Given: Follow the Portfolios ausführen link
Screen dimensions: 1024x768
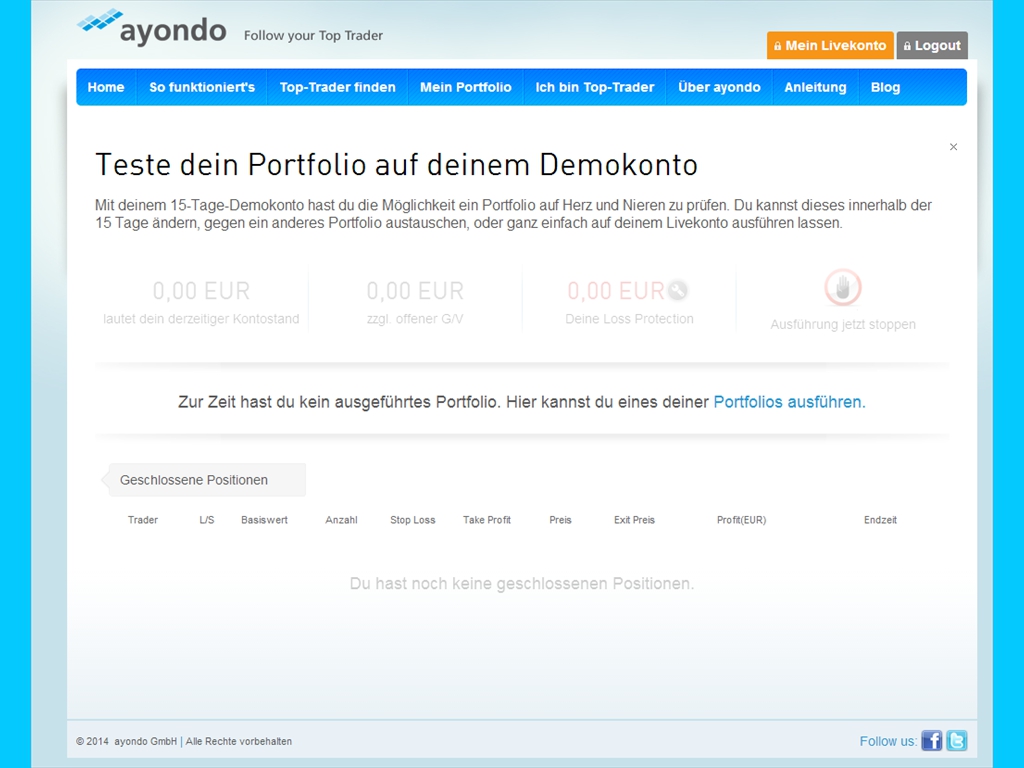Looking at the screenshot, I should [788, 402].
